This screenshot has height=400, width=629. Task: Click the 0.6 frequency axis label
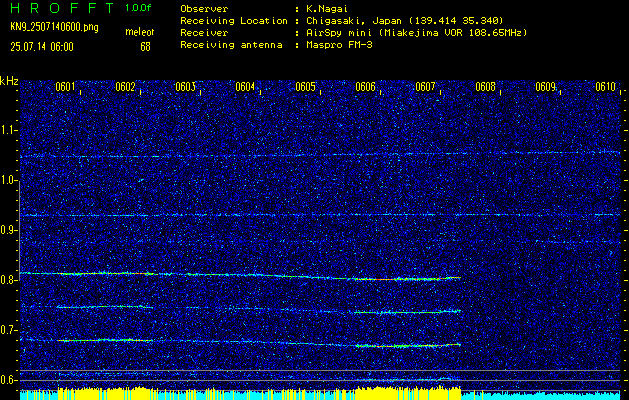point(9,380)
